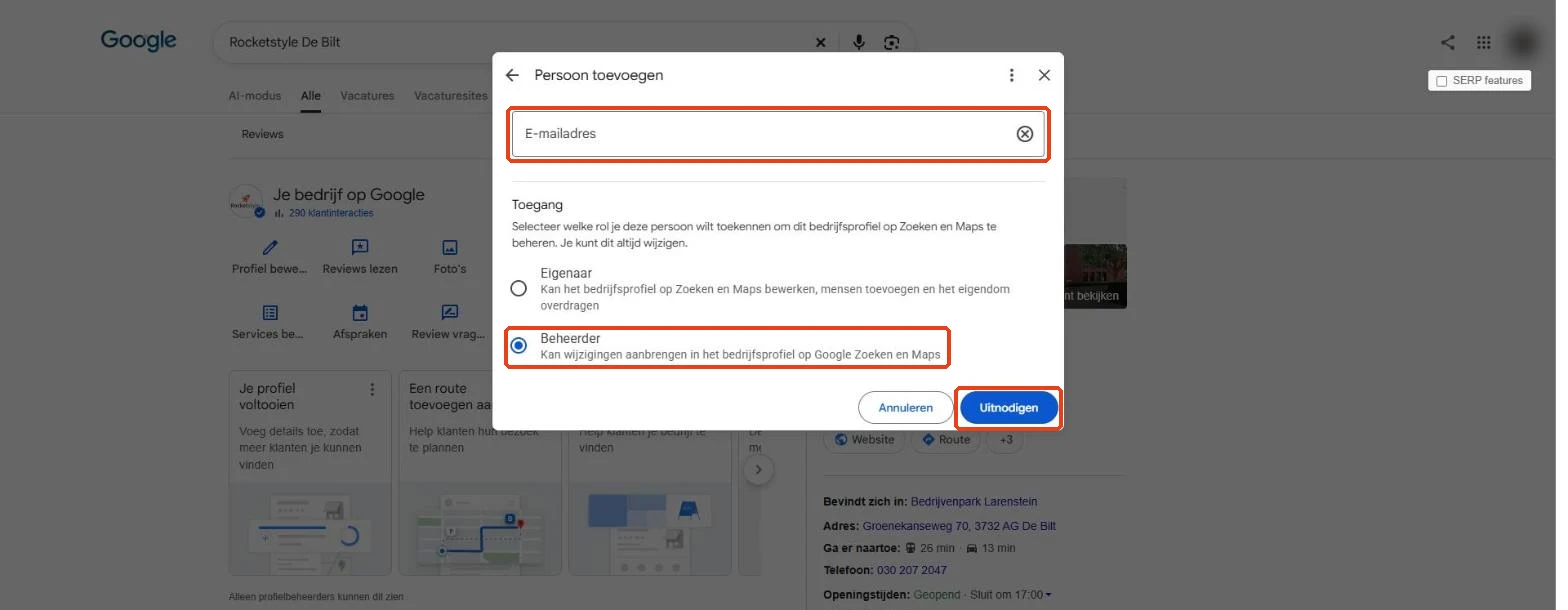
Task: Click the Je bedrijf op Google heading
Action: point(349,195)
